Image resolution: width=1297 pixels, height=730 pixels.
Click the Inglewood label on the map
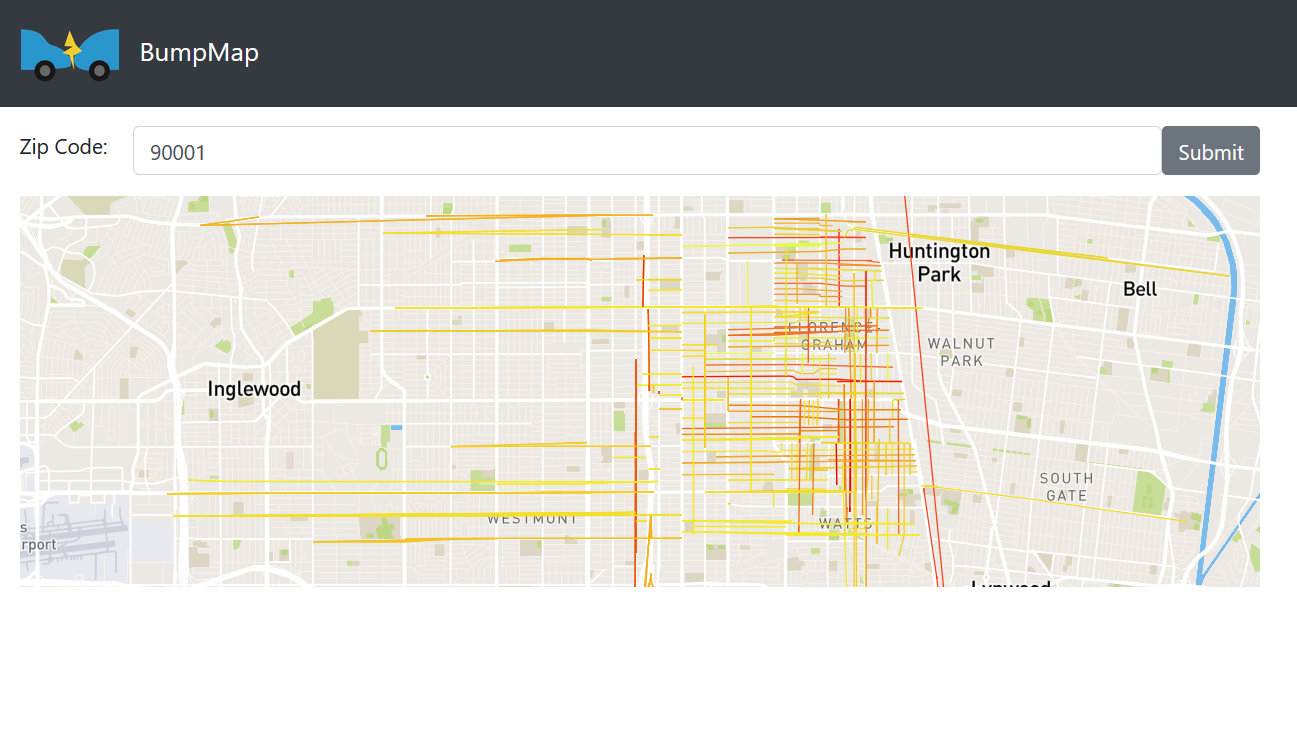[253, 388]
